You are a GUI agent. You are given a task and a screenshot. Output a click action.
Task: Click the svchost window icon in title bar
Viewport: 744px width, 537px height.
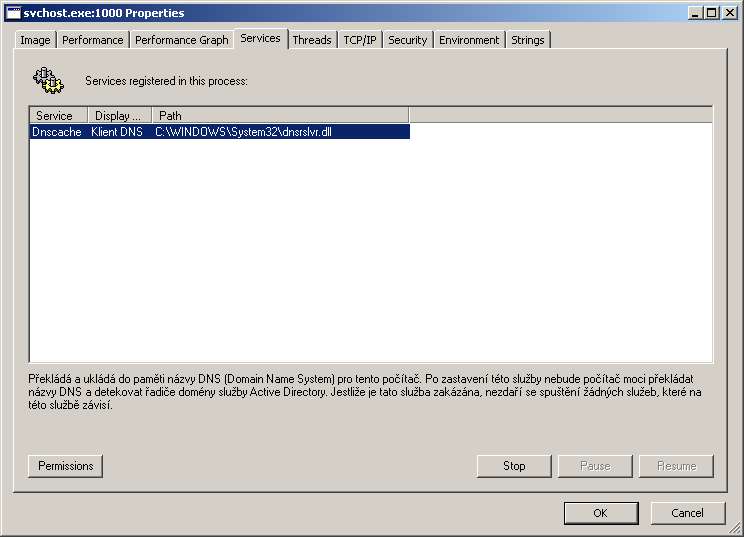coord(13,13)
